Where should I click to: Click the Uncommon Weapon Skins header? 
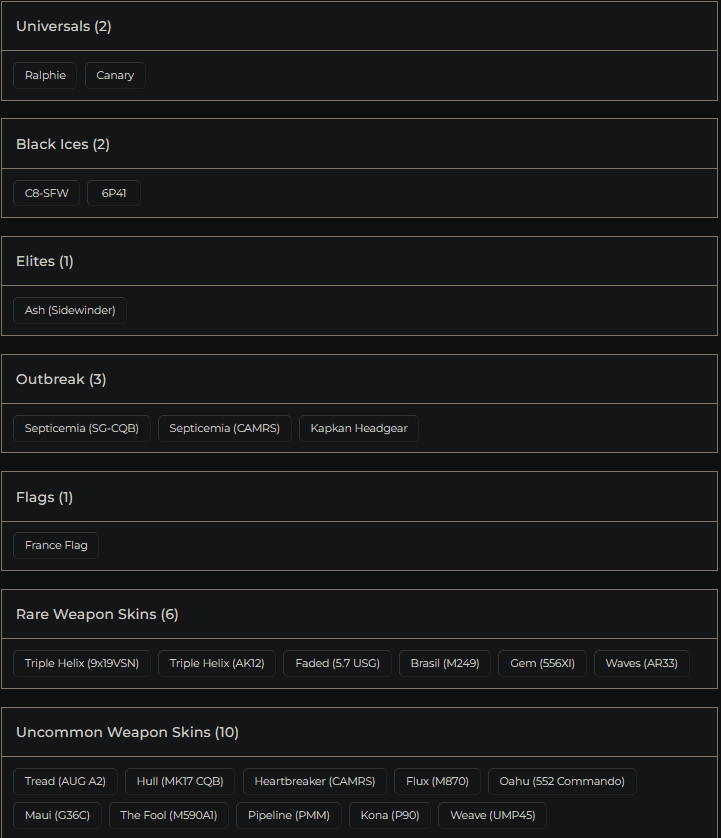point(127,731)
